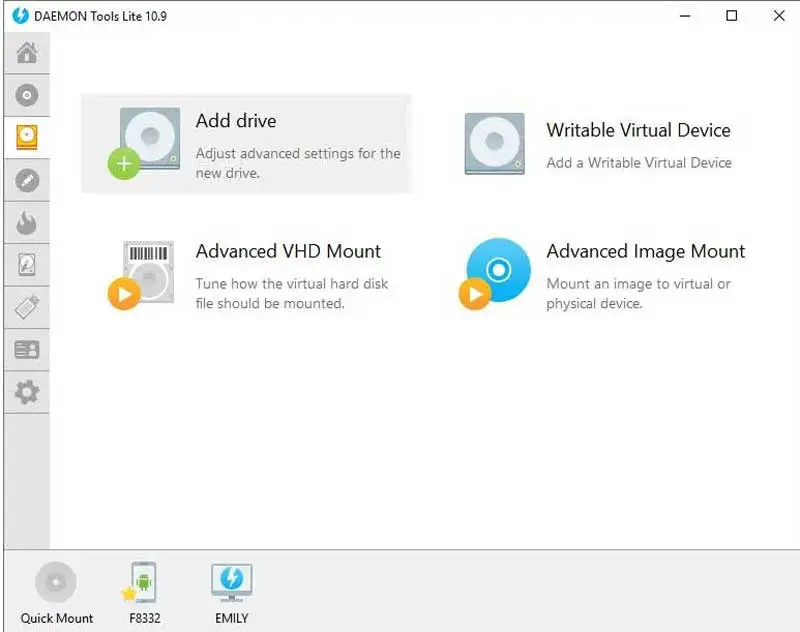Open Settings gear in sidebar
The width and height of the screenshot is (800, 632).
click(x=27, y=392)
